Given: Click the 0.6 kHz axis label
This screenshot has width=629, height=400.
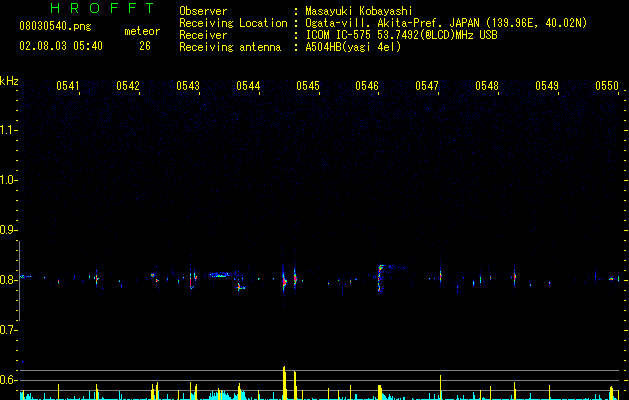Looking at the screenshot, I should pos(8,380).
